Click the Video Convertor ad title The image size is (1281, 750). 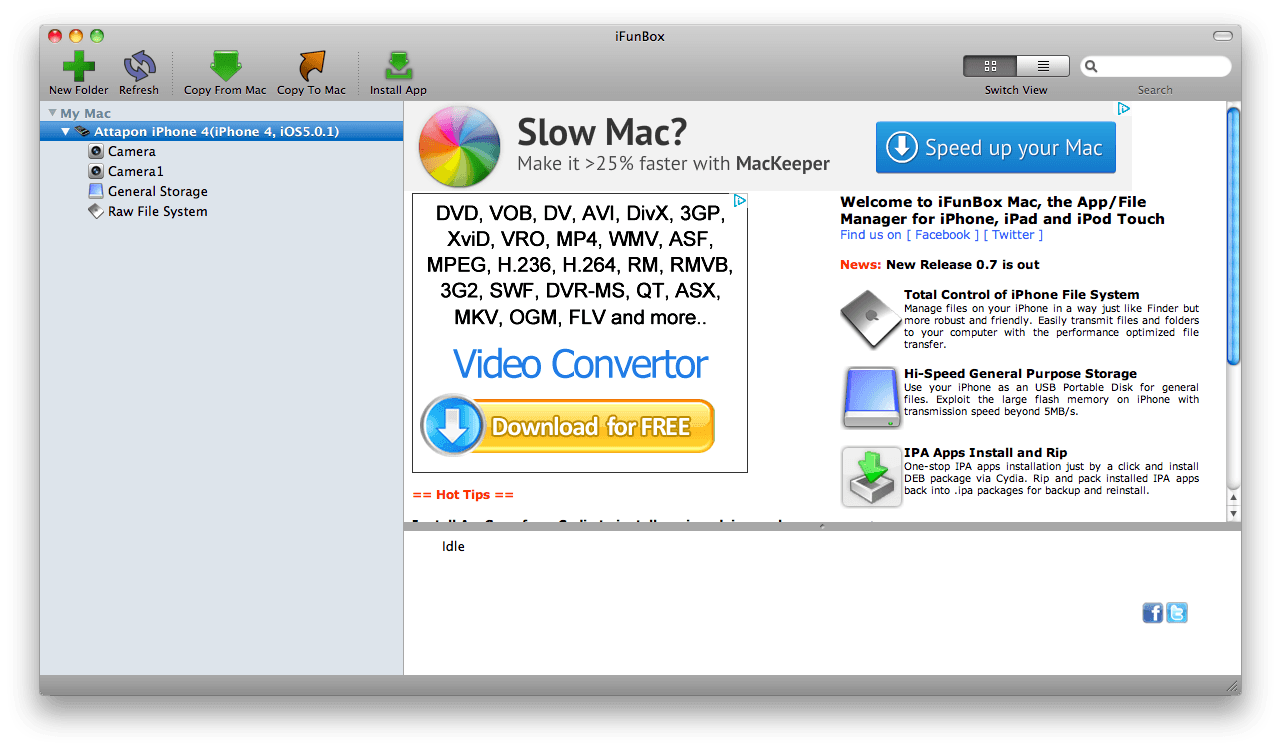tap(580, 364)
